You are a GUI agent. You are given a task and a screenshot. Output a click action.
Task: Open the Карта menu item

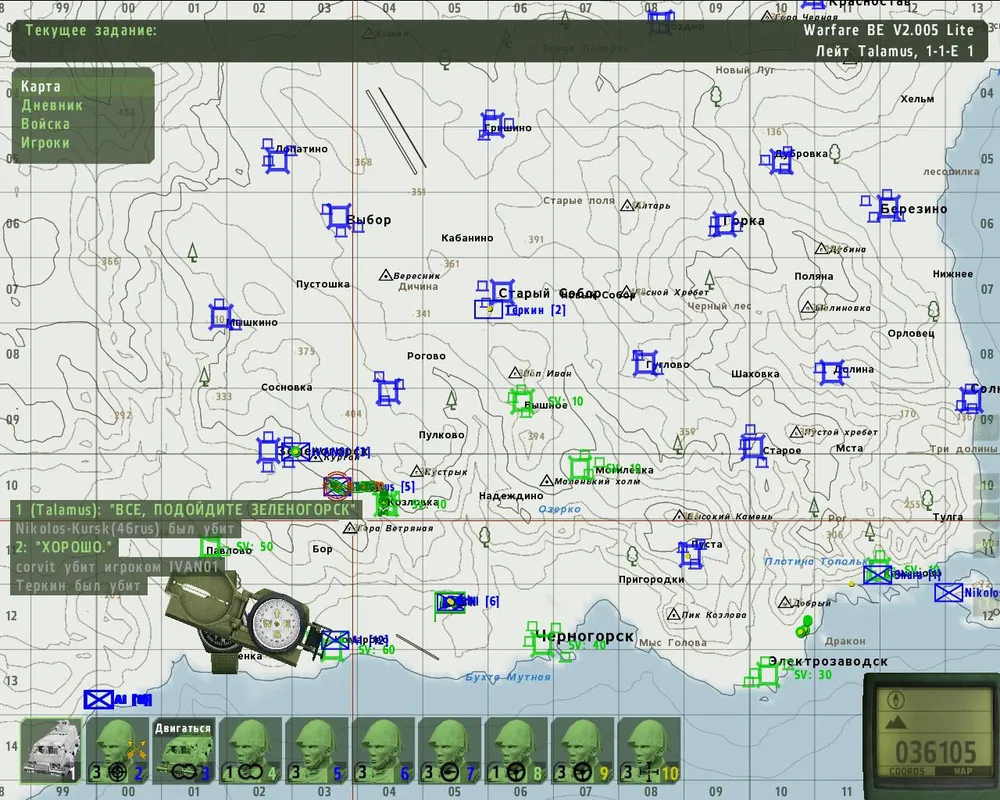[41, 87]
